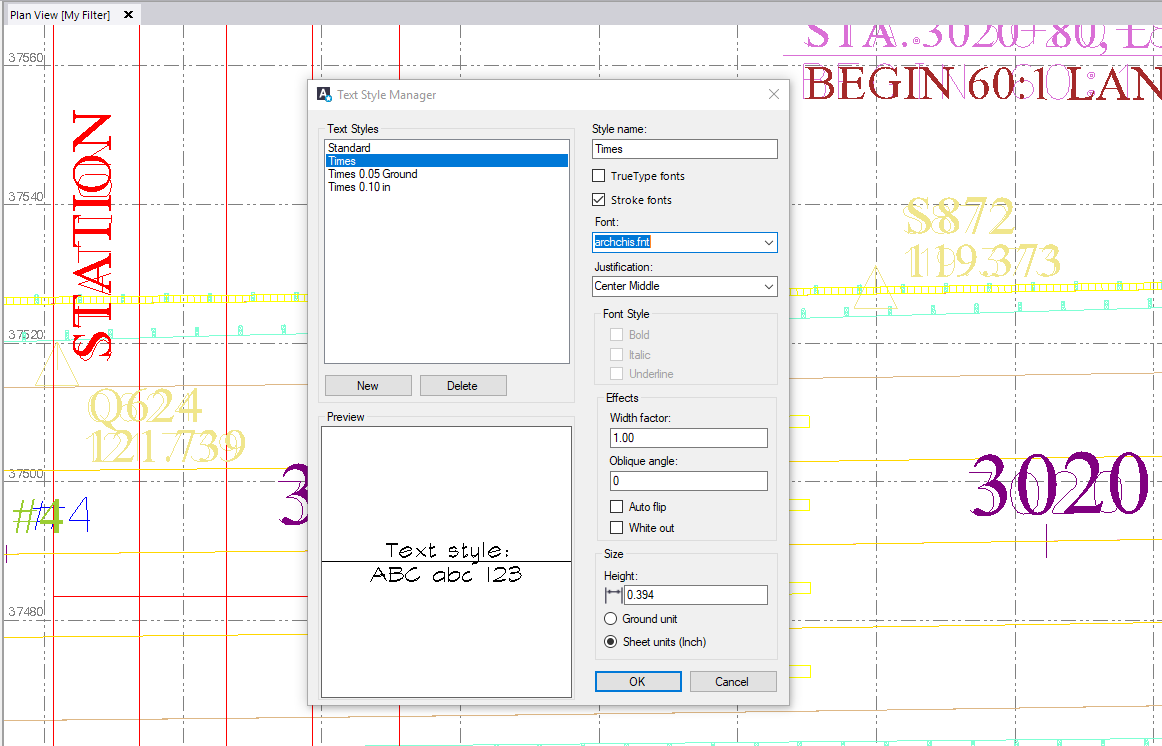Click the Height value field showing 0.394
The image size is (1162, 746).
tap(695, 594)
